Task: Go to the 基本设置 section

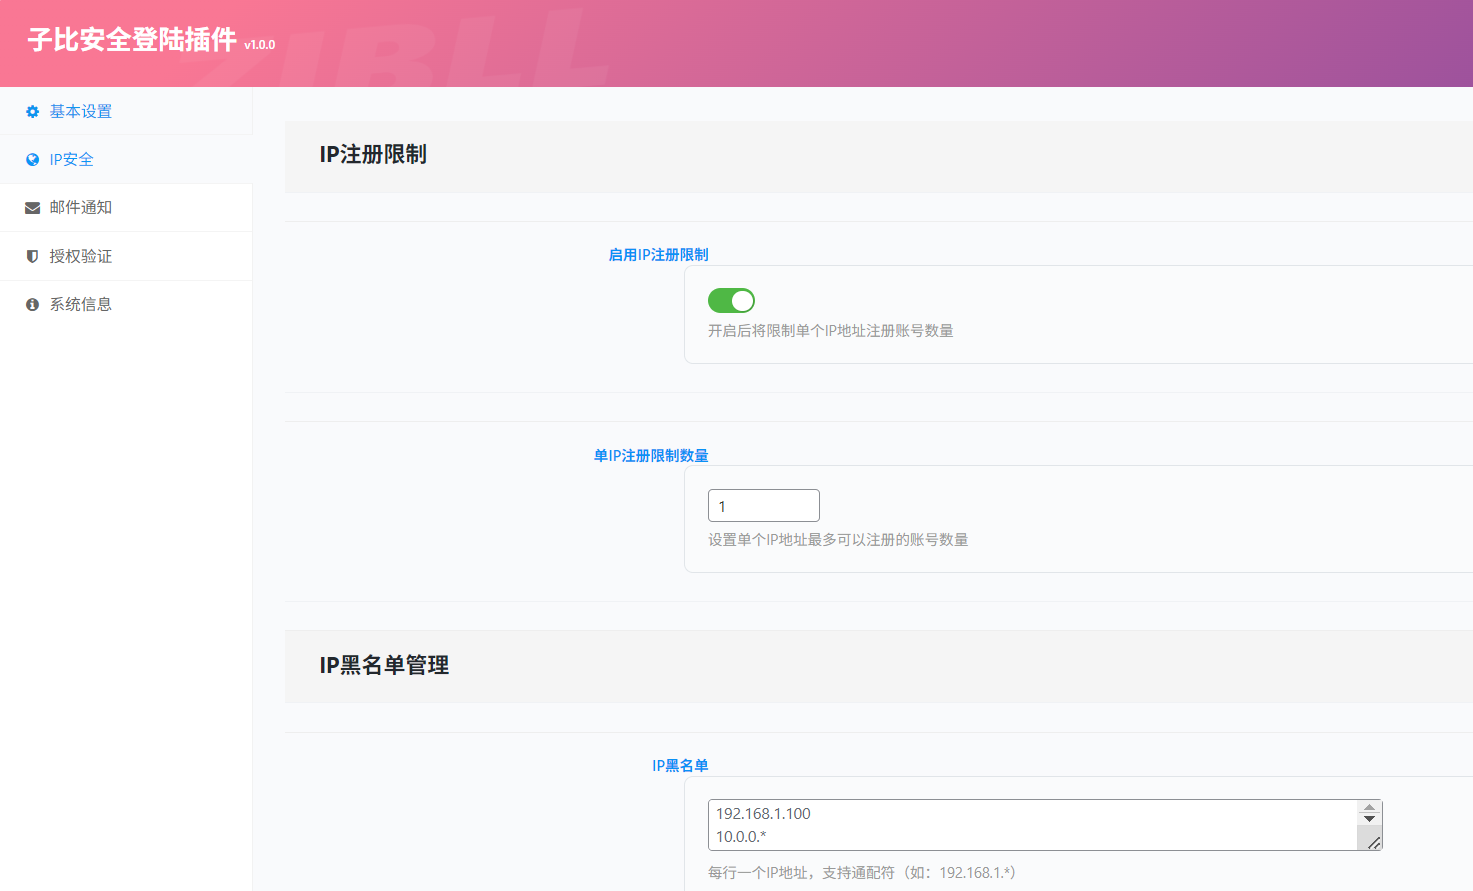Action: (x=78, y=111)
